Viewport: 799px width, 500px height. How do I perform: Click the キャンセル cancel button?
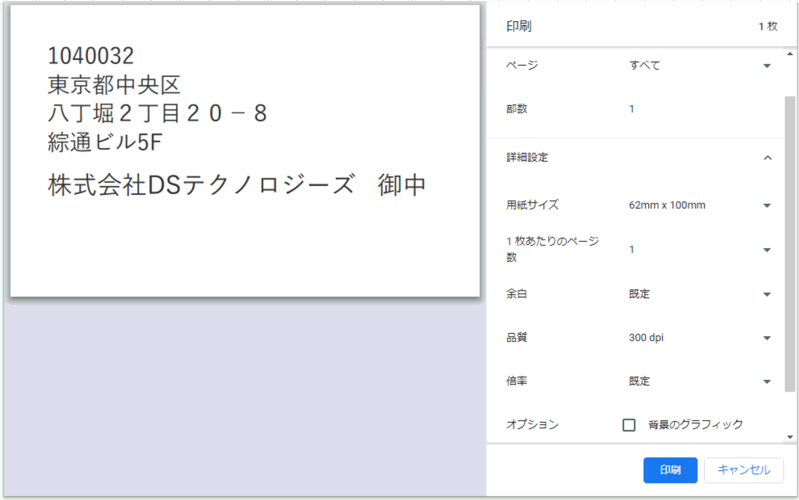pyautogui.click(x=743, y=470)
